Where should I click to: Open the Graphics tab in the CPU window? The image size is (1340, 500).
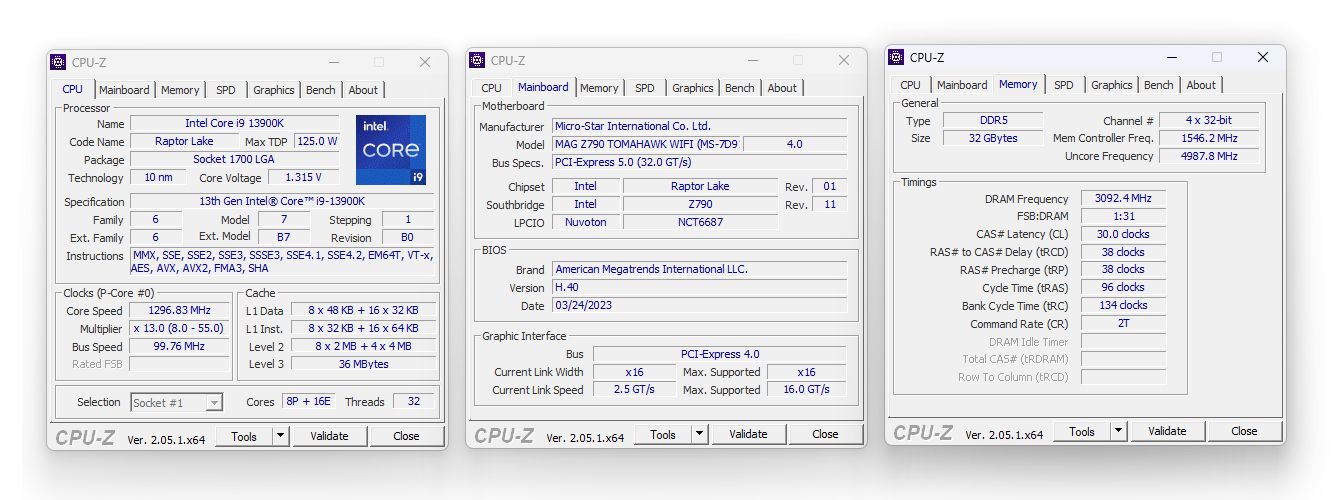pyautogui.click(x=274, y=90)
